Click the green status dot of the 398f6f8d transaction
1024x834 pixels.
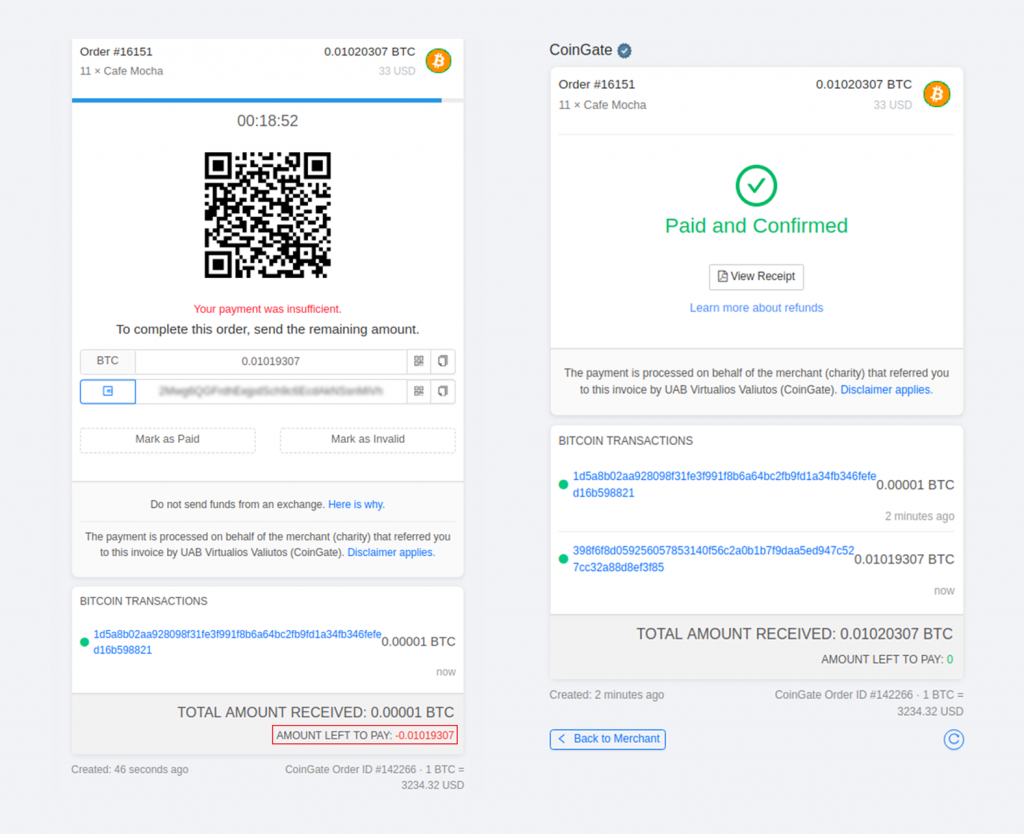(x=563, y=559)
